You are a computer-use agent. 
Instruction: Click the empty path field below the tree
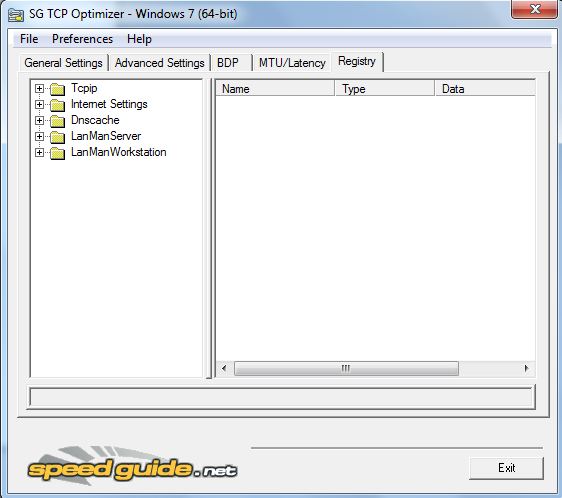point(281,397)
